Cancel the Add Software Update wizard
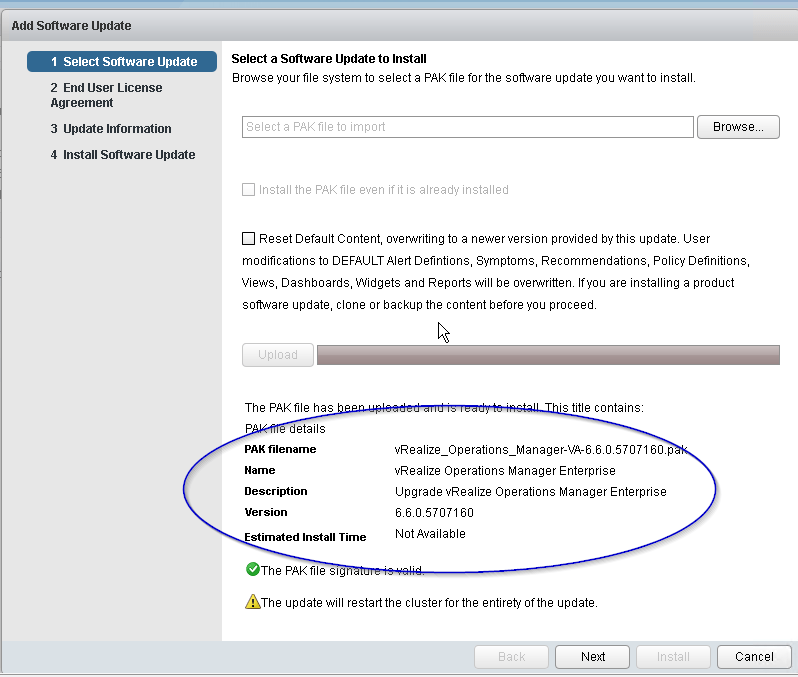This screenshot has width=798, height=677. click(754, 657)
